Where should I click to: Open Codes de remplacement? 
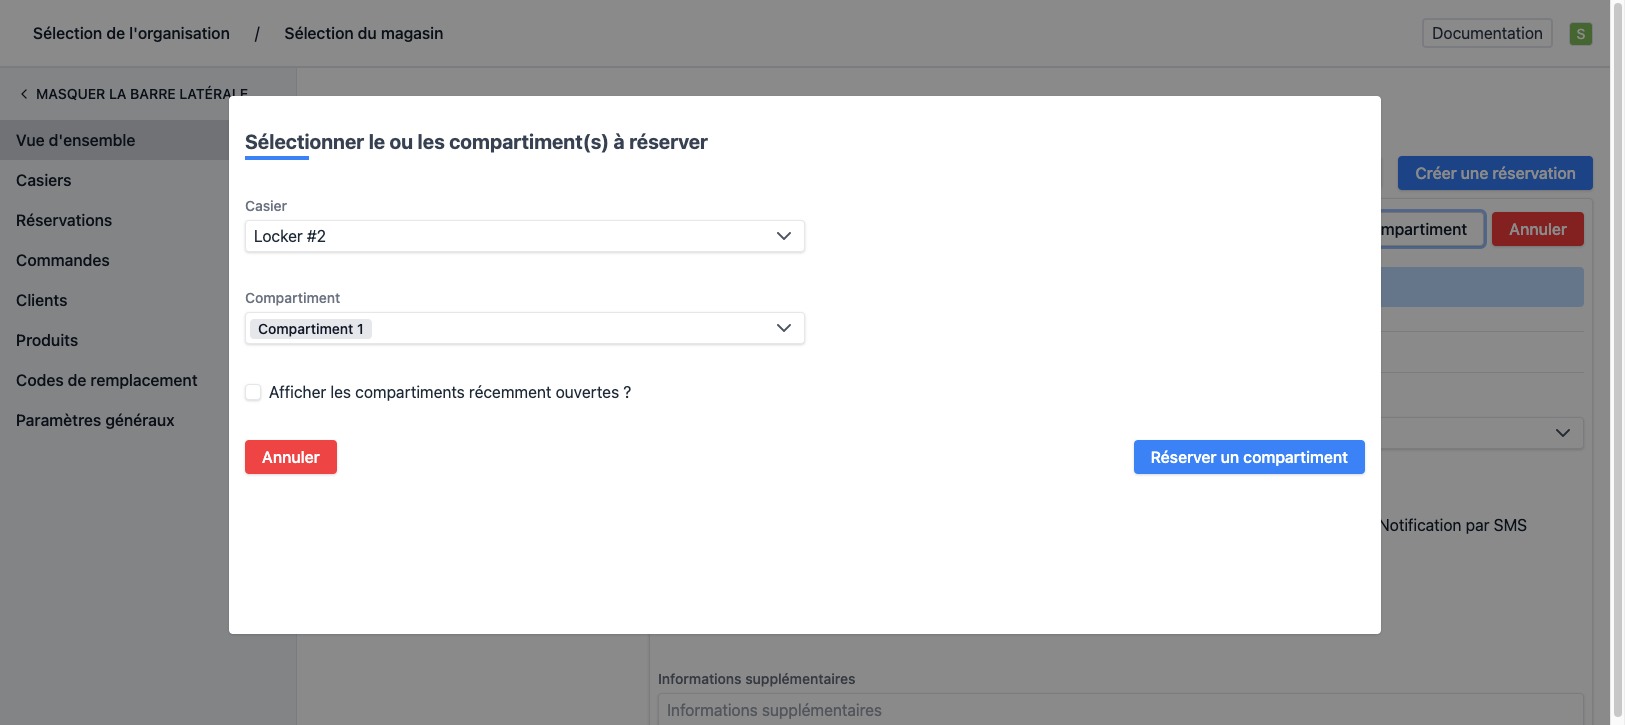107,381
